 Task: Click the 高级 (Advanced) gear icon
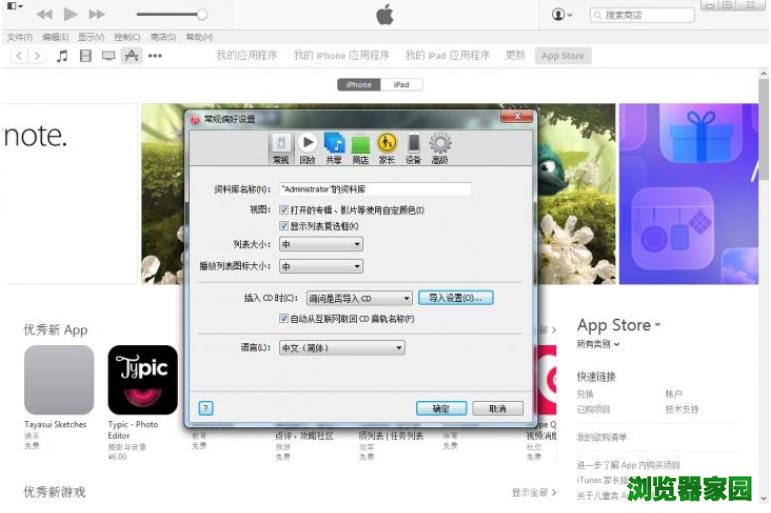(x=440, y=146)
